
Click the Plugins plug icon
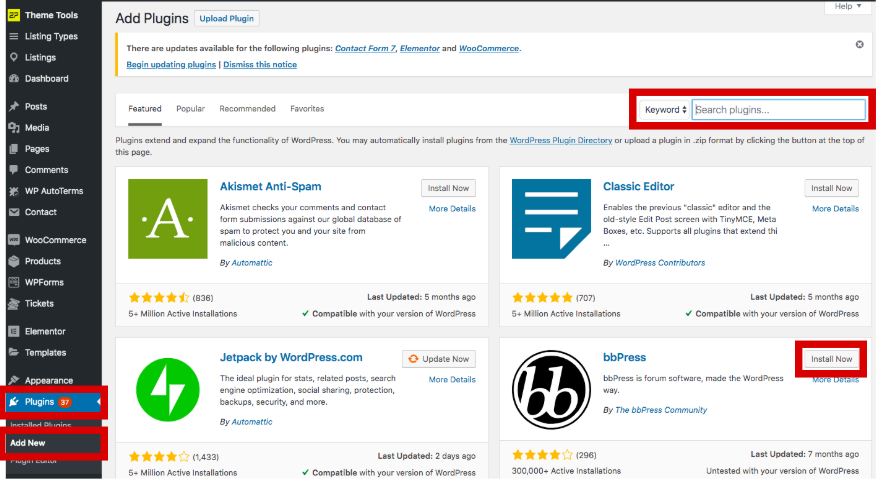[14, 401]
